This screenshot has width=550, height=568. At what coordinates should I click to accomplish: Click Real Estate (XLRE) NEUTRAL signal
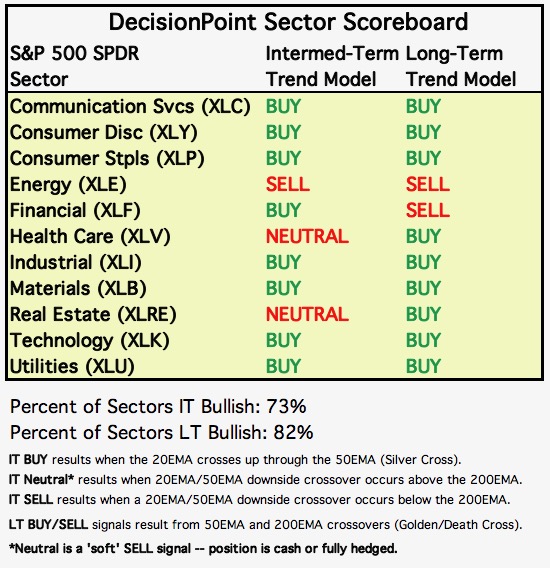coord(307,314)
